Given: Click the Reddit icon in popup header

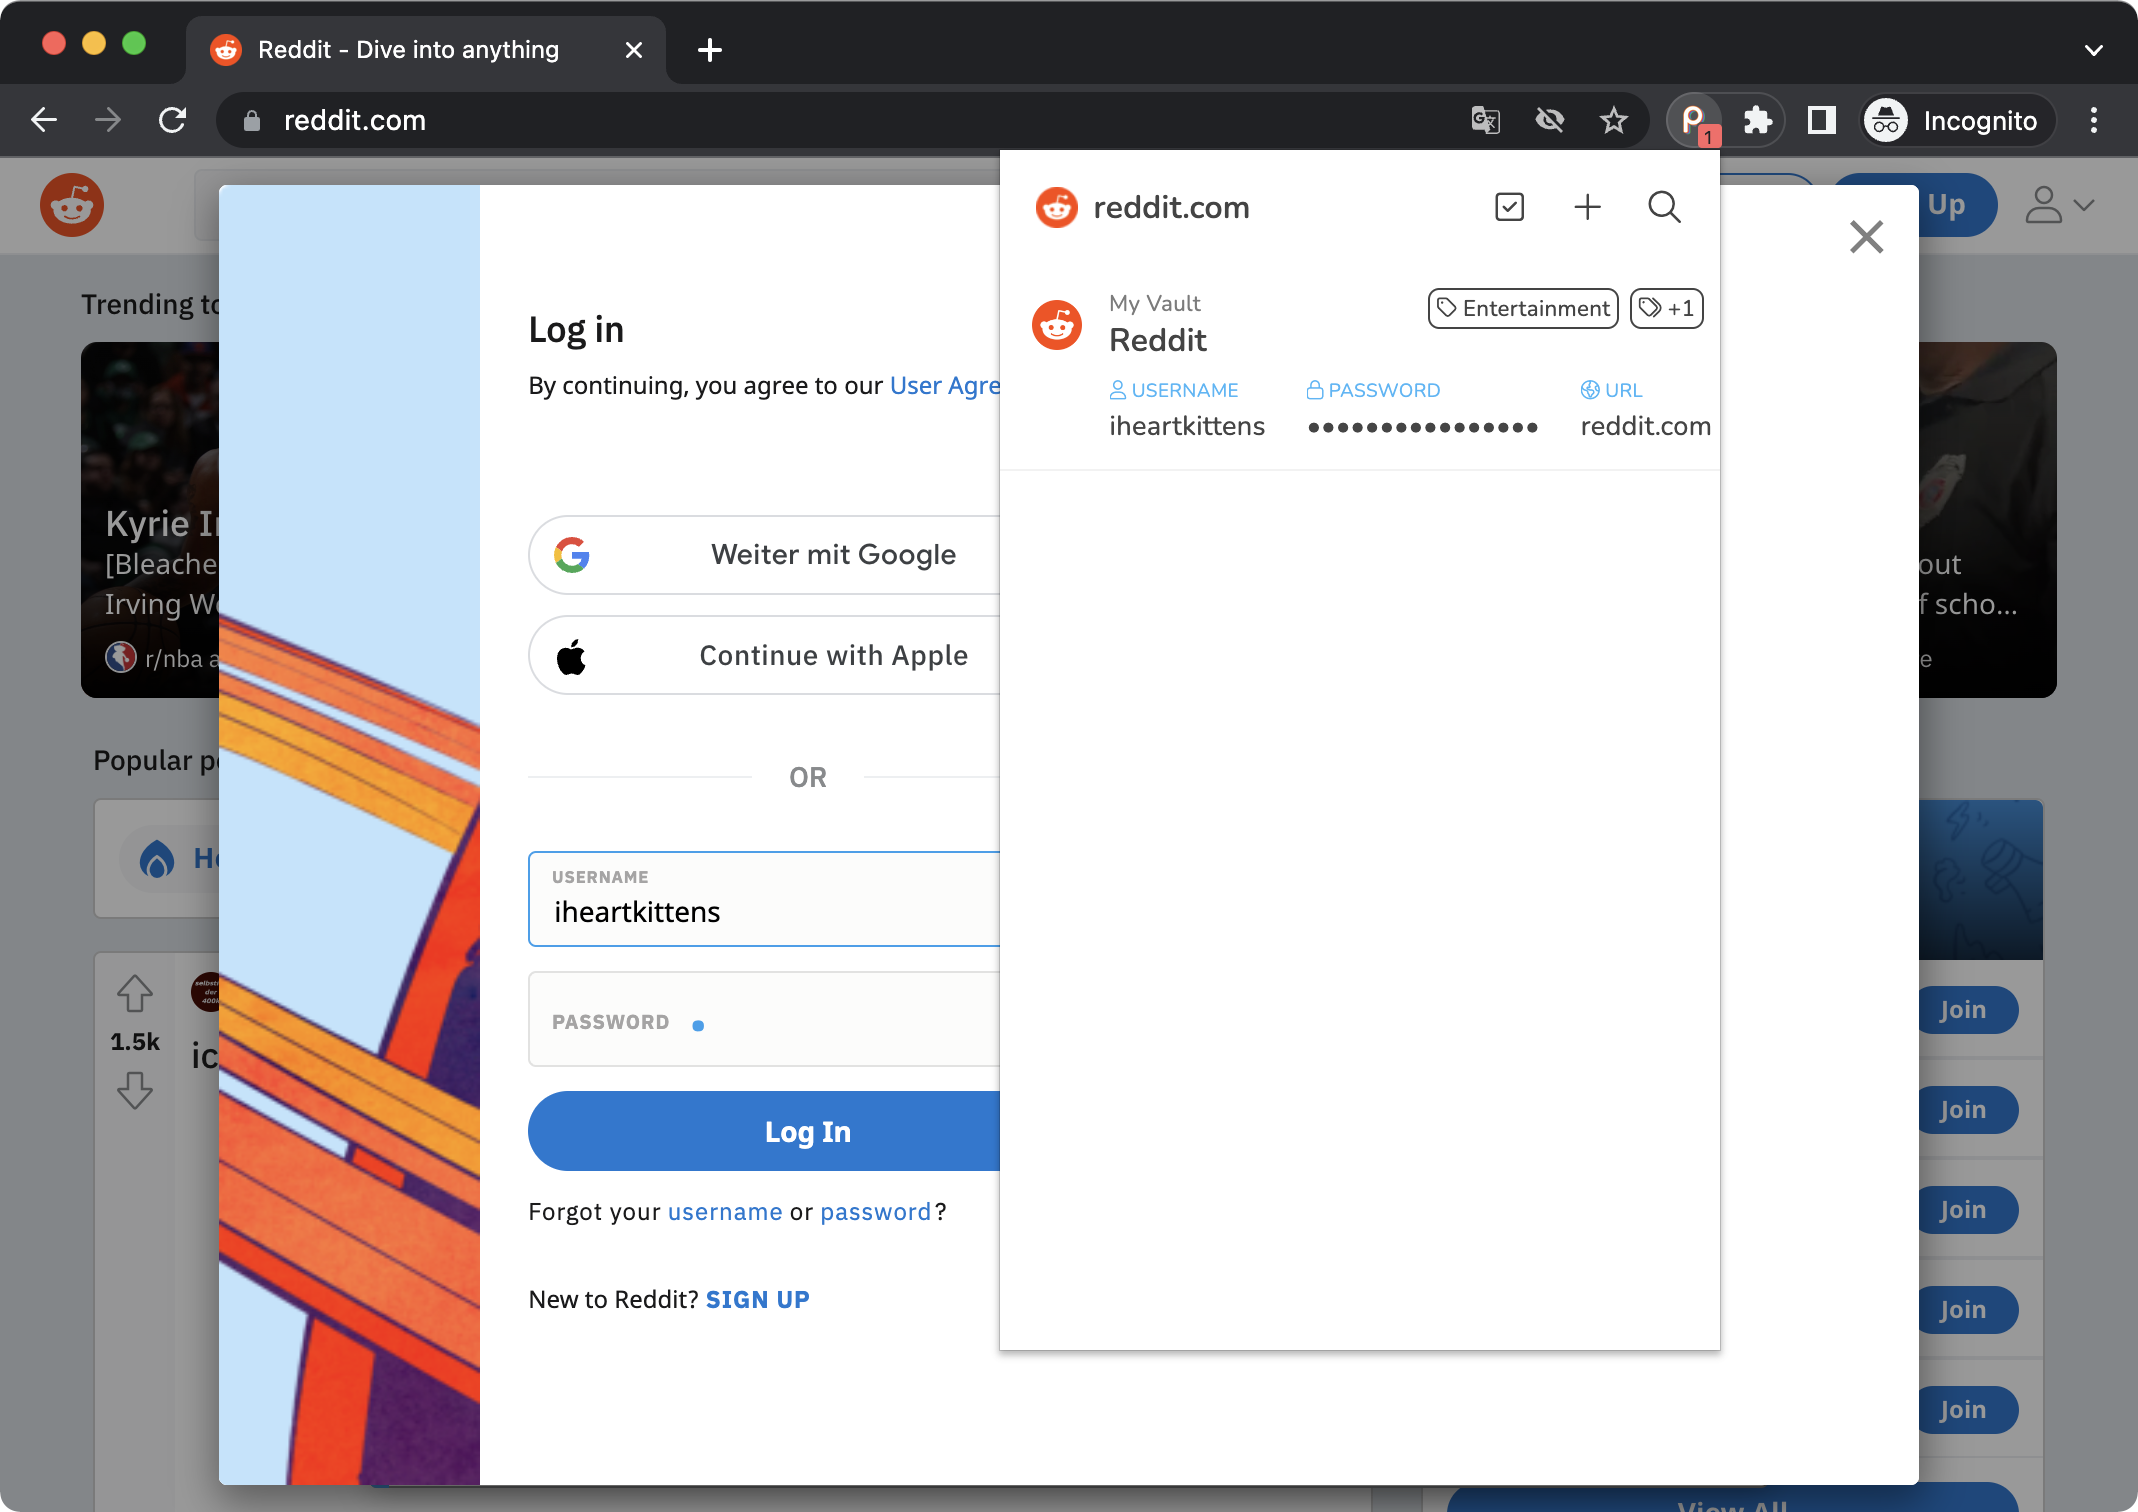Looking at the screenshot, I should pos(1057,207).
